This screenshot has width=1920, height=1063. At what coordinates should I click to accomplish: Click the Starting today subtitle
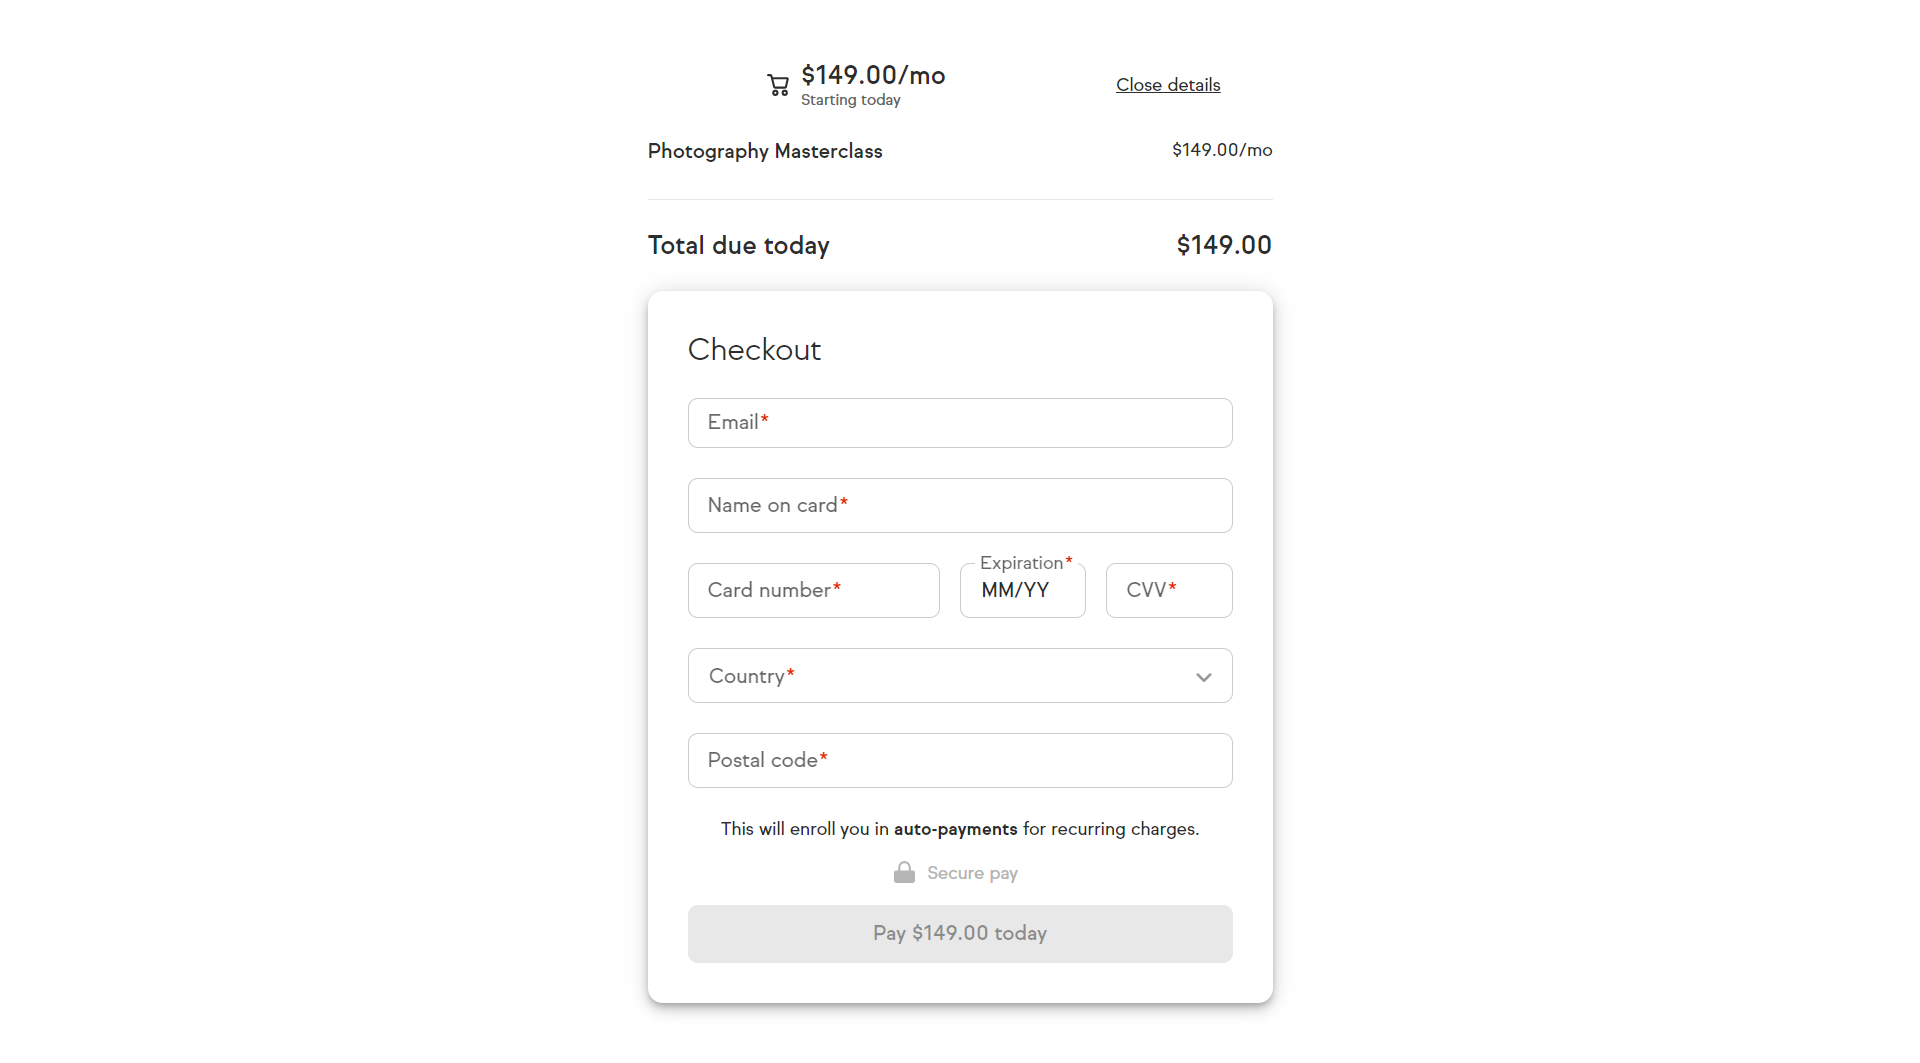pos(851,100)
